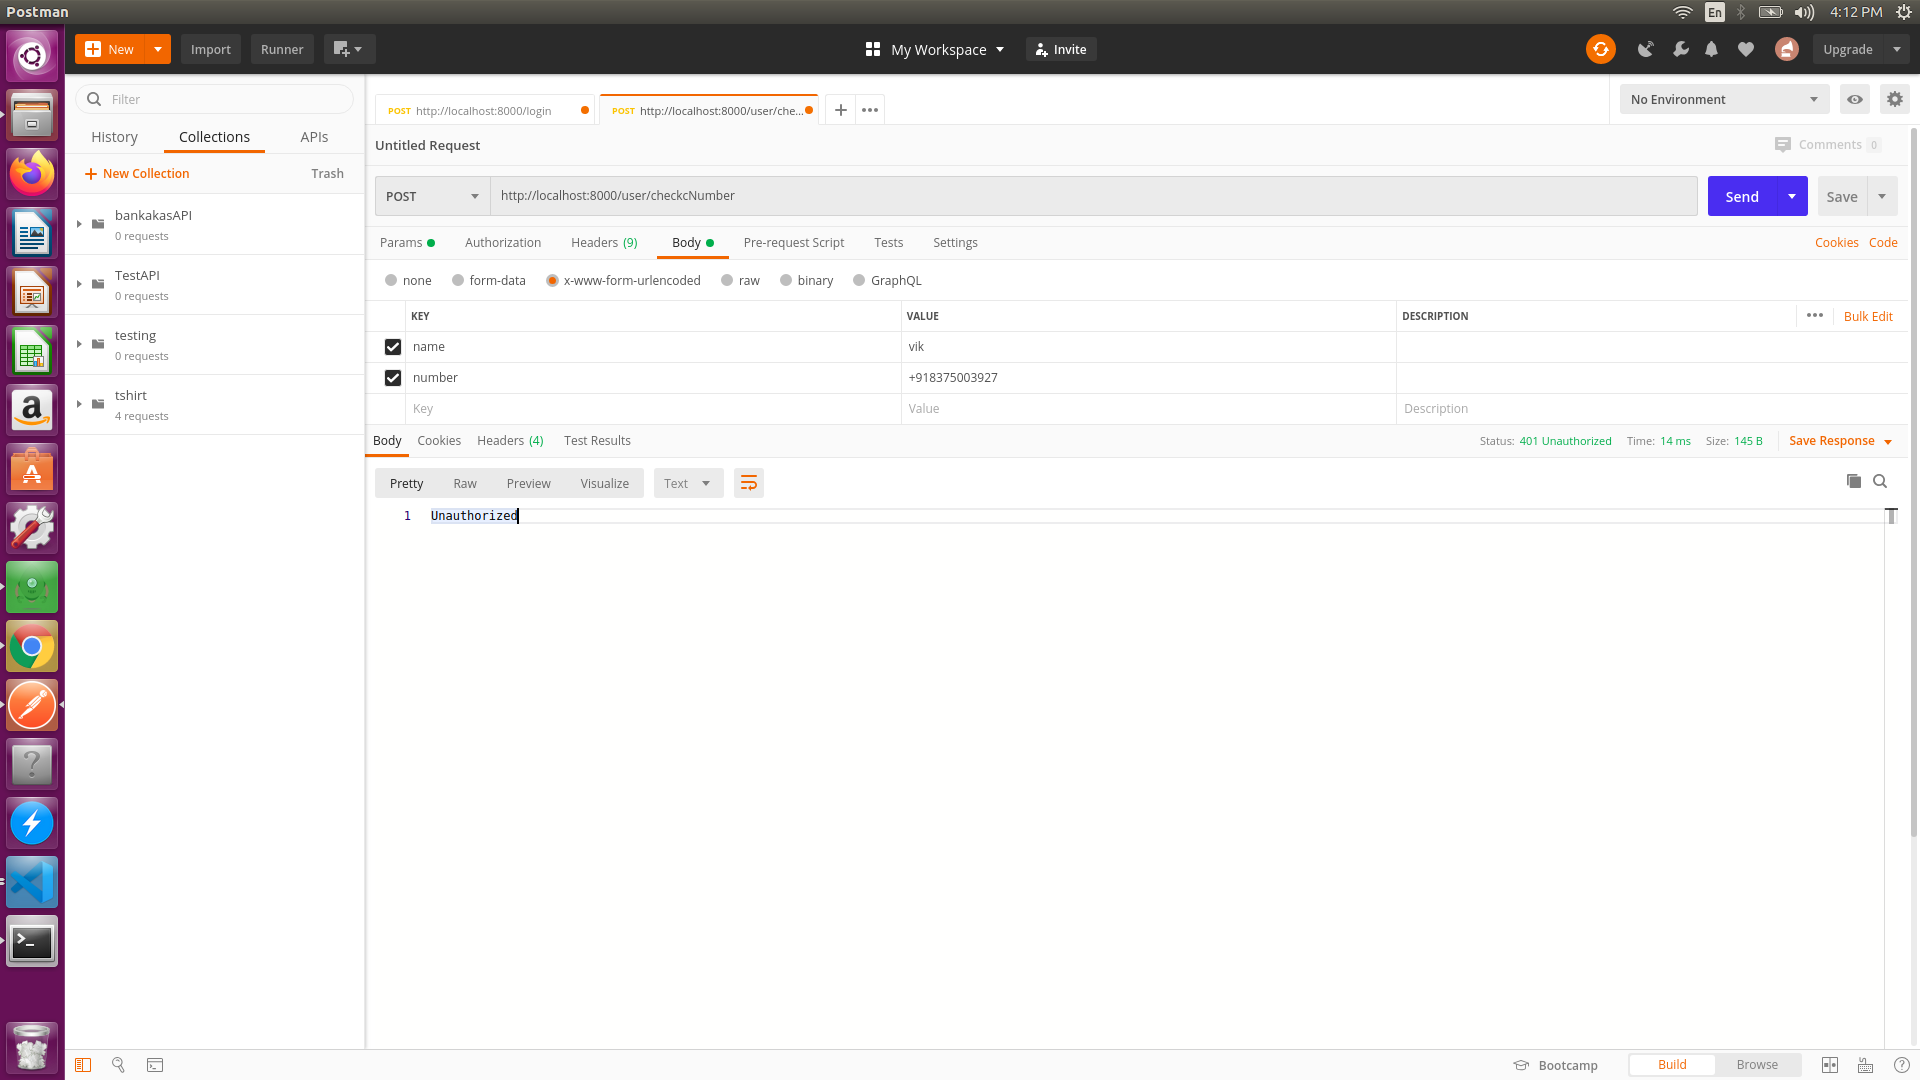Select the raw body type radio
This screenshot has width=1920, height=1080.
tap(727, 280)
